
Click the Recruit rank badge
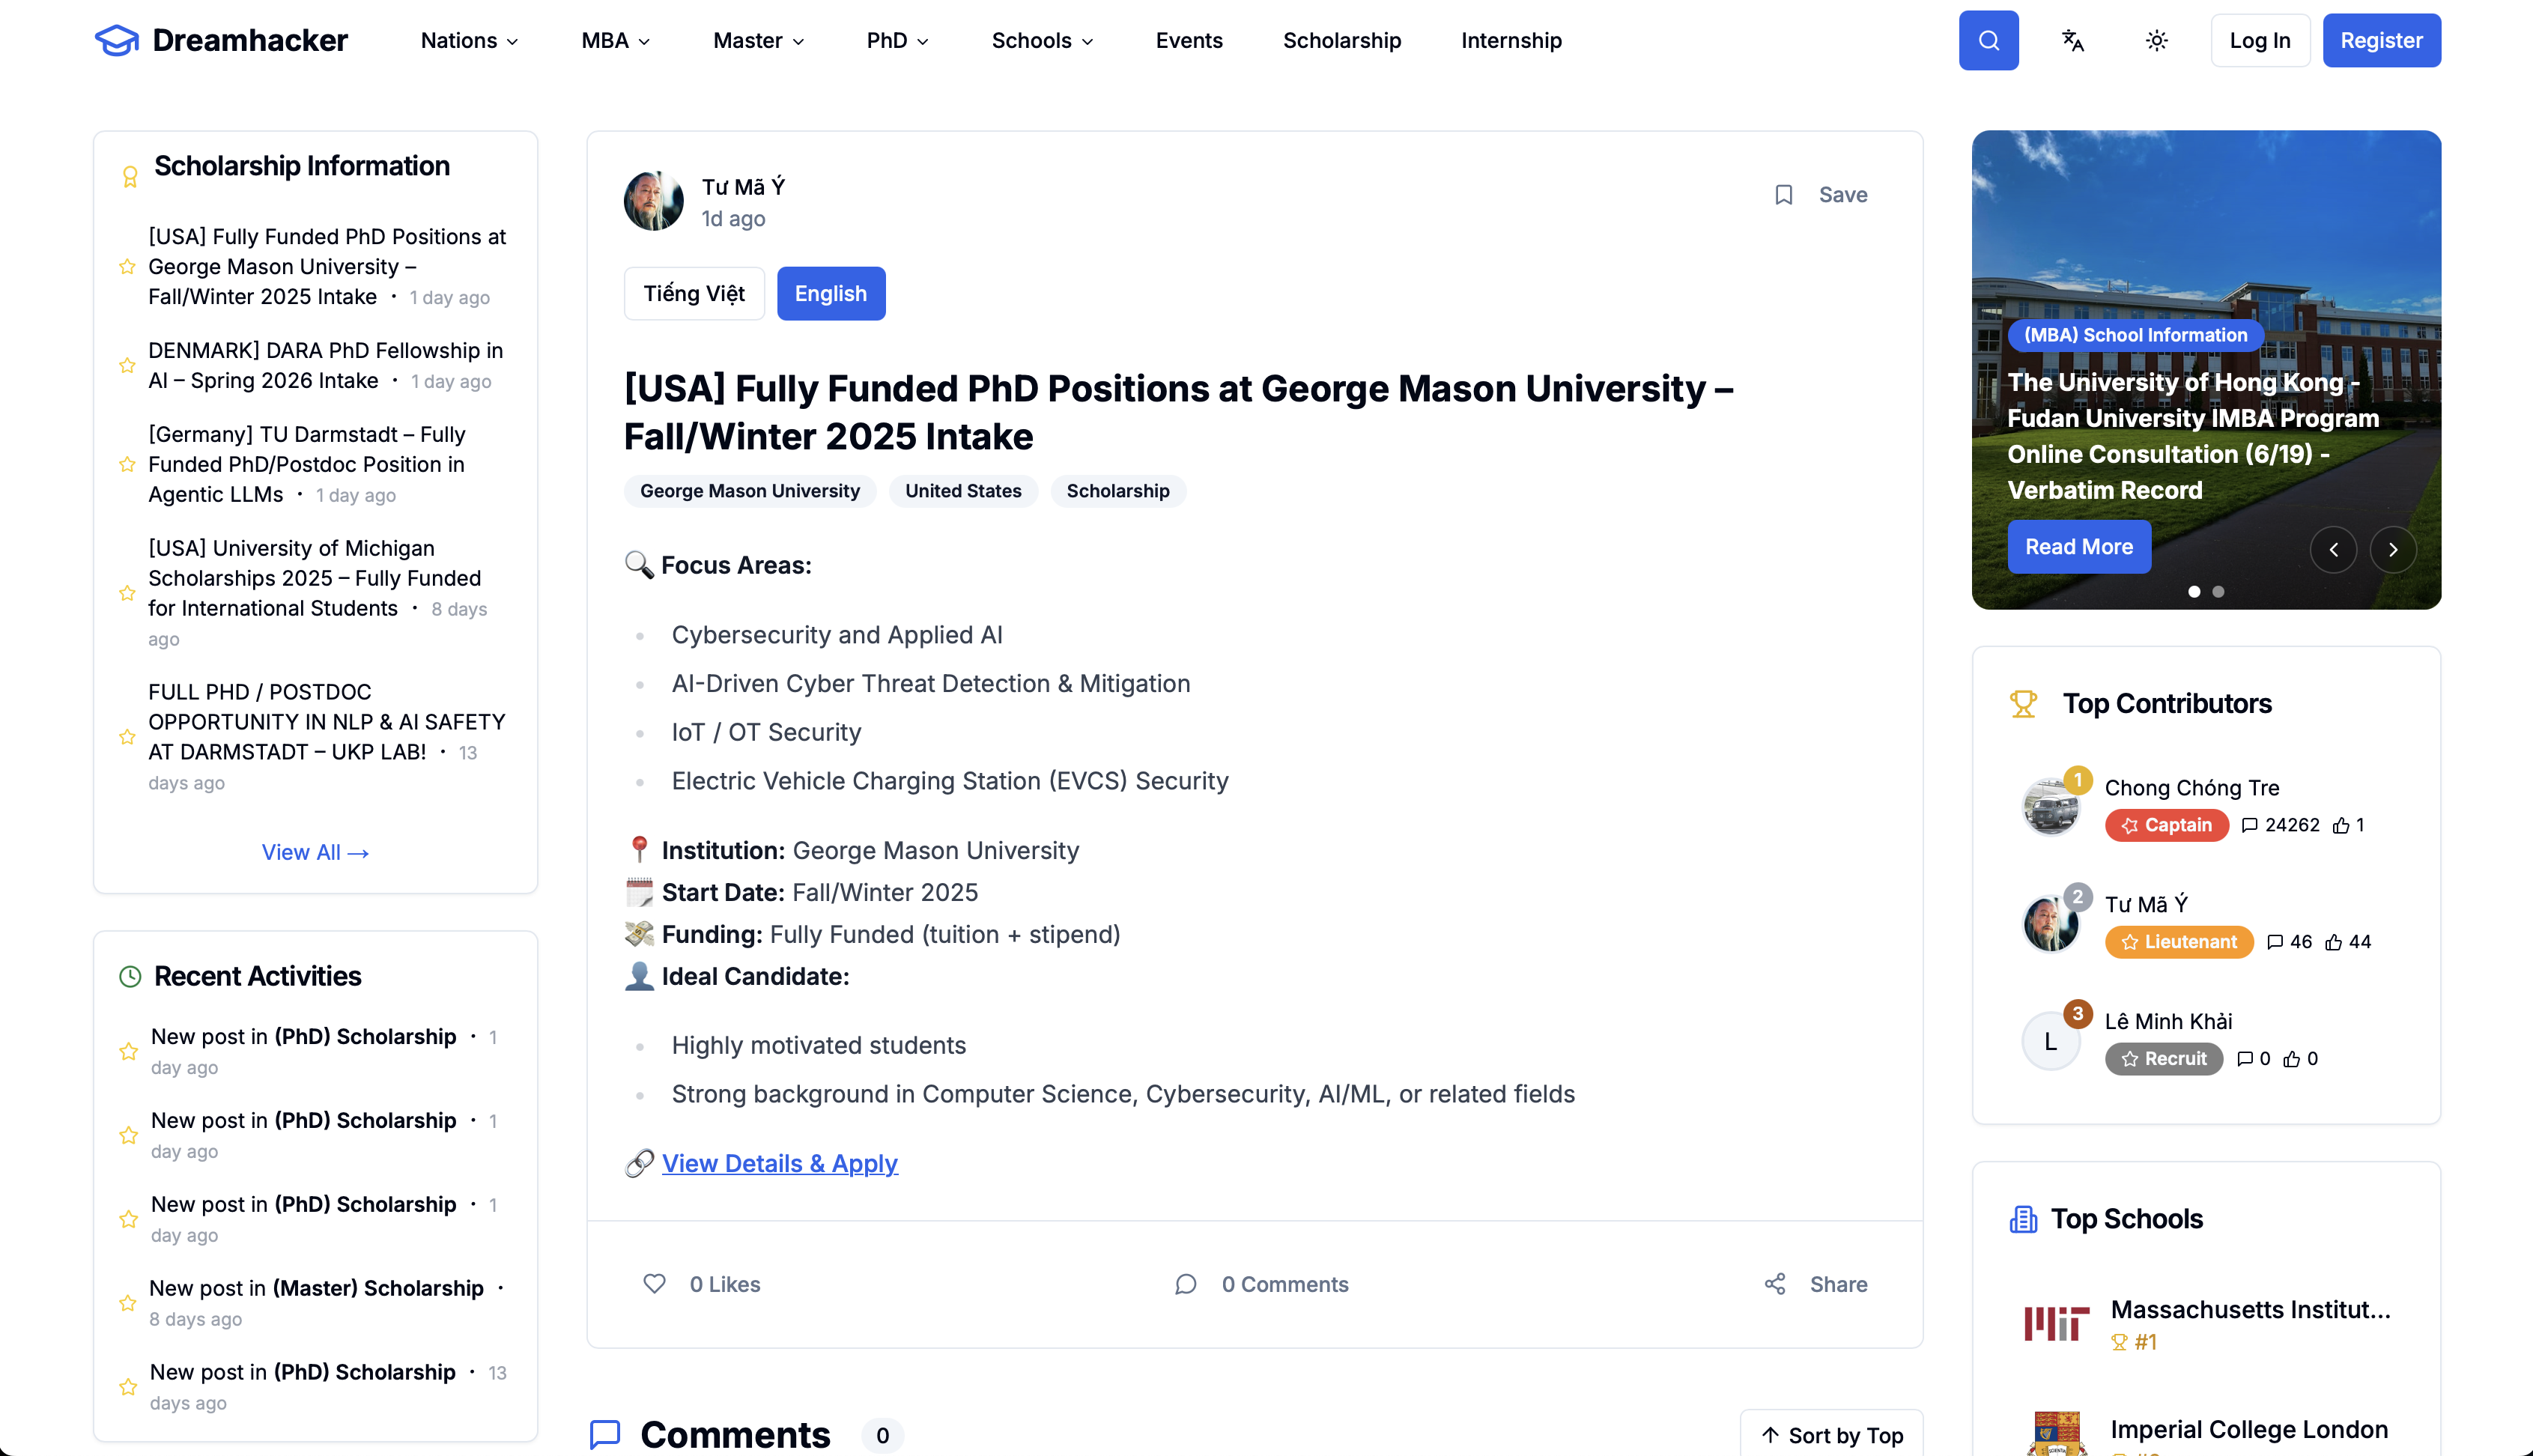[2163, 1059]
